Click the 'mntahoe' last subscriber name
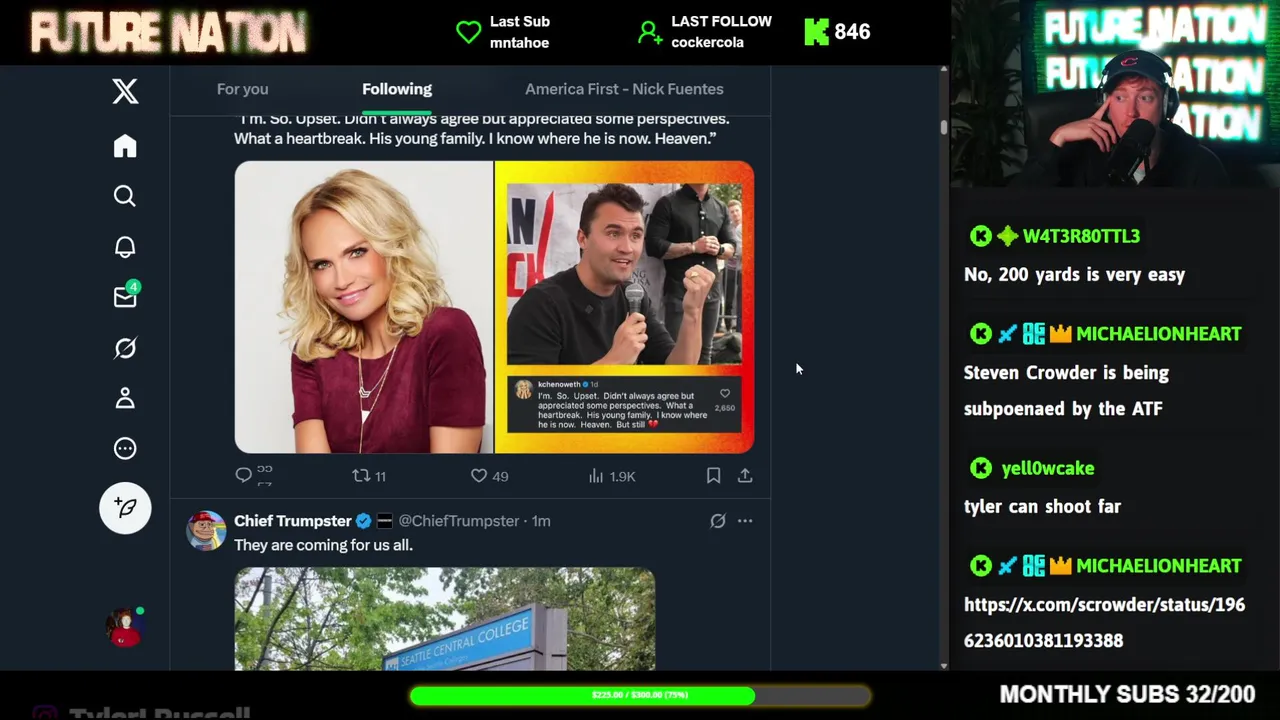1280x720 pixels. click(519, 43)
